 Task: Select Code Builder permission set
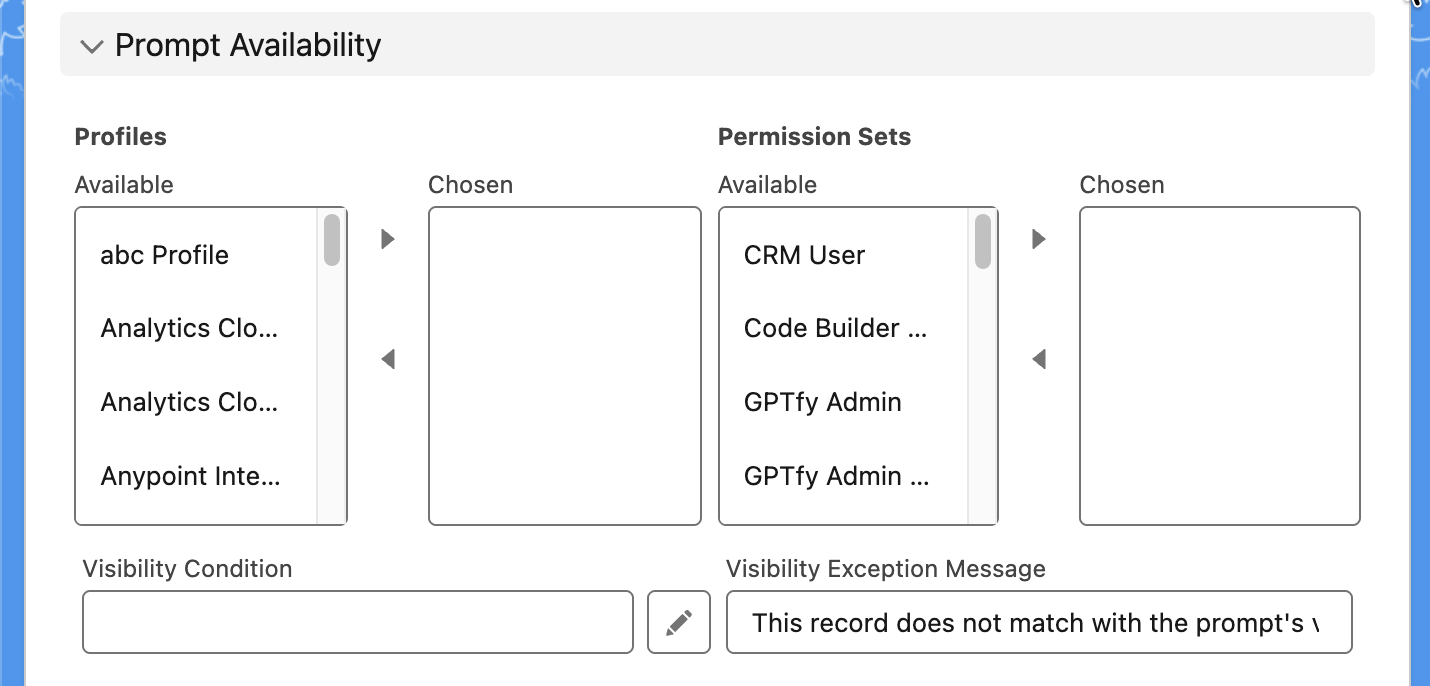[x=835, y=328]
